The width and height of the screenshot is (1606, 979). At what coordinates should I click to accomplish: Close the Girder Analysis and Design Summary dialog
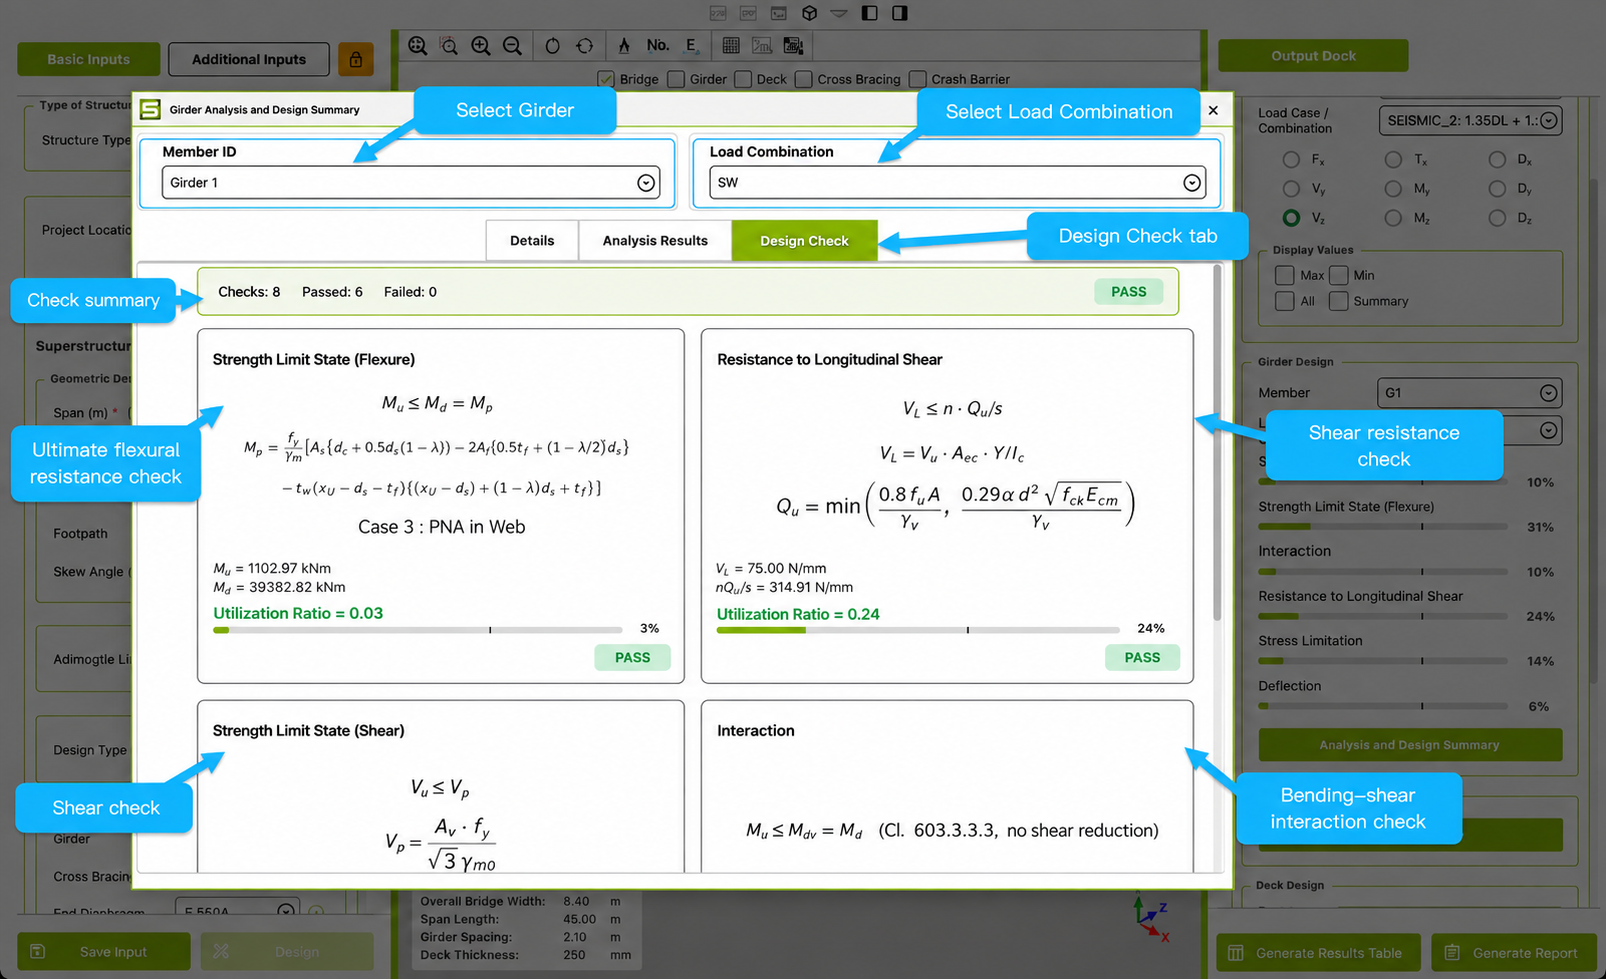pyautogui.click(x=1213, y=110)
